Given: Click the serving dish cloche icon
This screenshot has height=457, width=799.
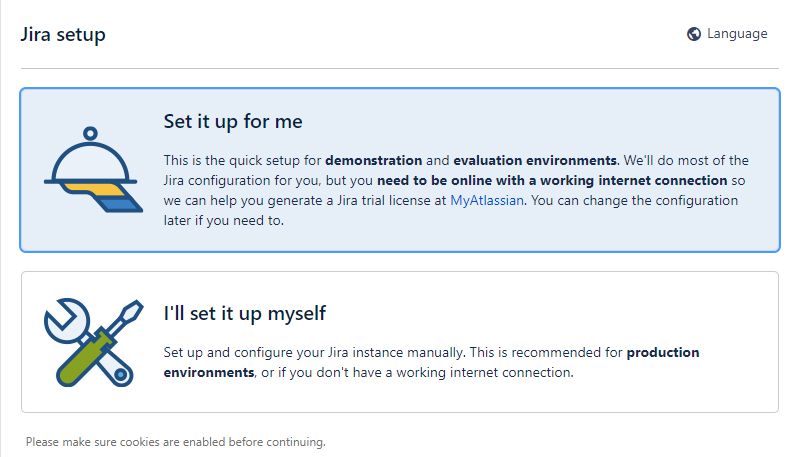Looking at the screenshot, I should tap(93, 170).
